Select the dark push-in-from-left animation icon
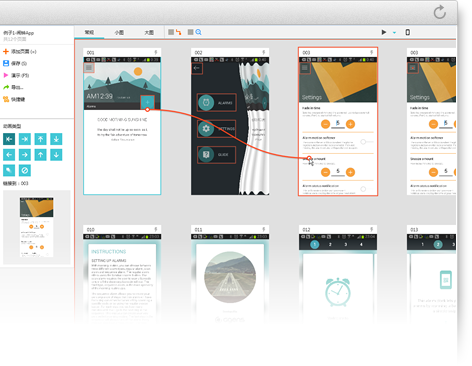472x366 pixels. (9, 139)
